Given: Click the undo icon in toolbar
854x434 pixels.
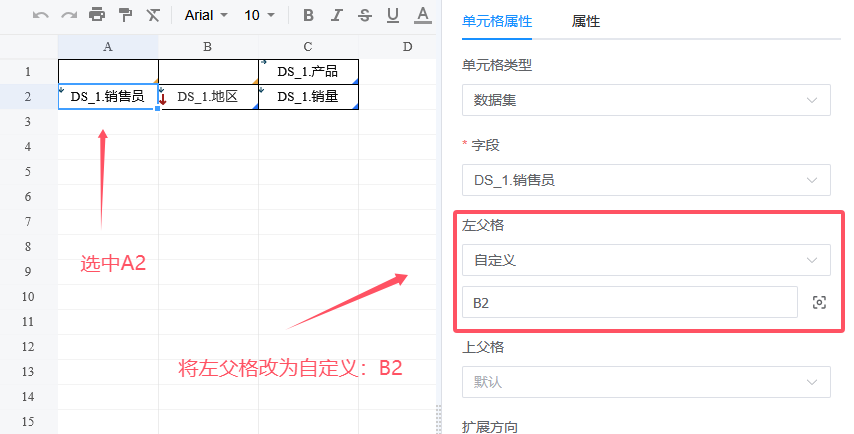Looking at the screenshot, I should point(41,15).
